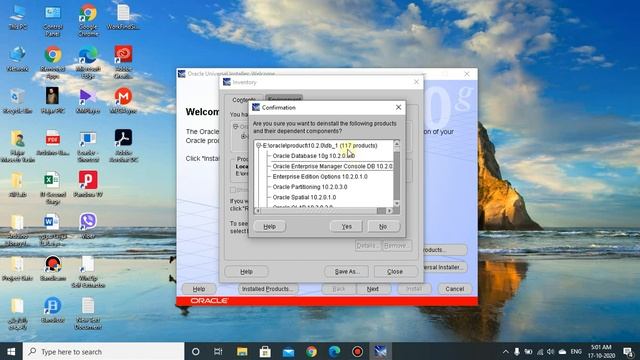Select Oracle Partitioning 10.2.0.3.0 row
This screenshot has width=640, height=360.
pos(310,187)
